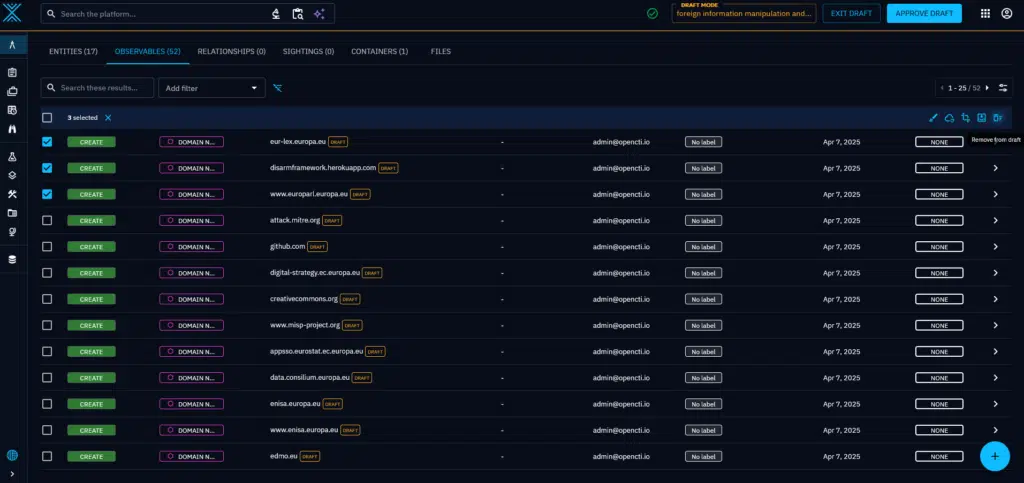Click the sparkle AI assistant icon in search bar

click(x=319, y=14)
